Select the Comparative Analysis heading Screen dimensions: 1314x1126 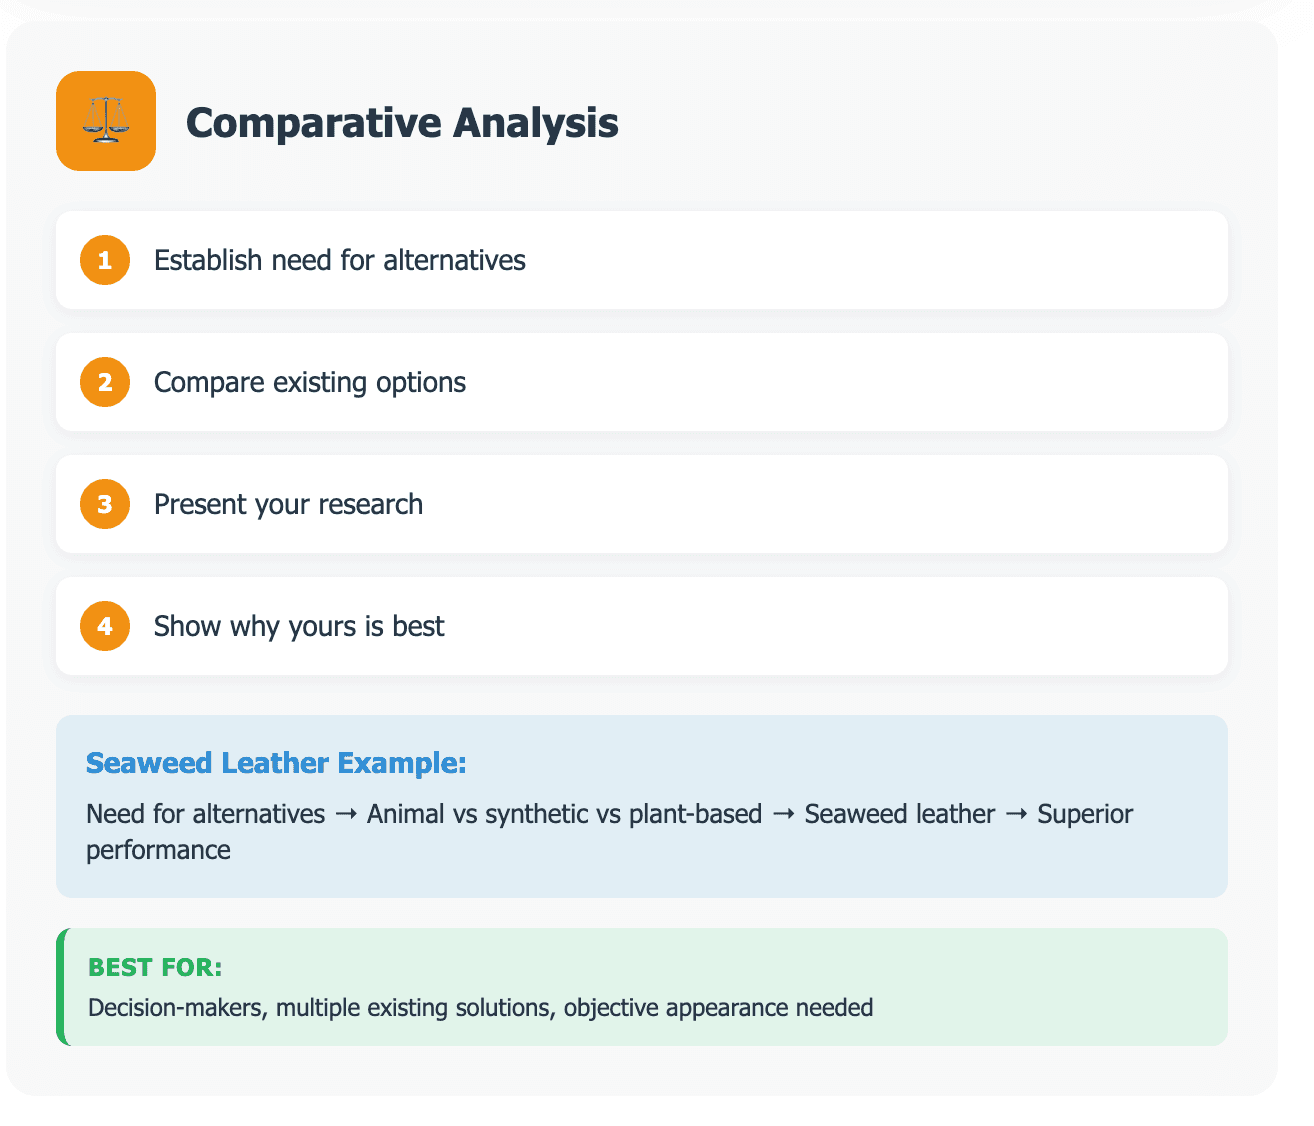(402, 123)
